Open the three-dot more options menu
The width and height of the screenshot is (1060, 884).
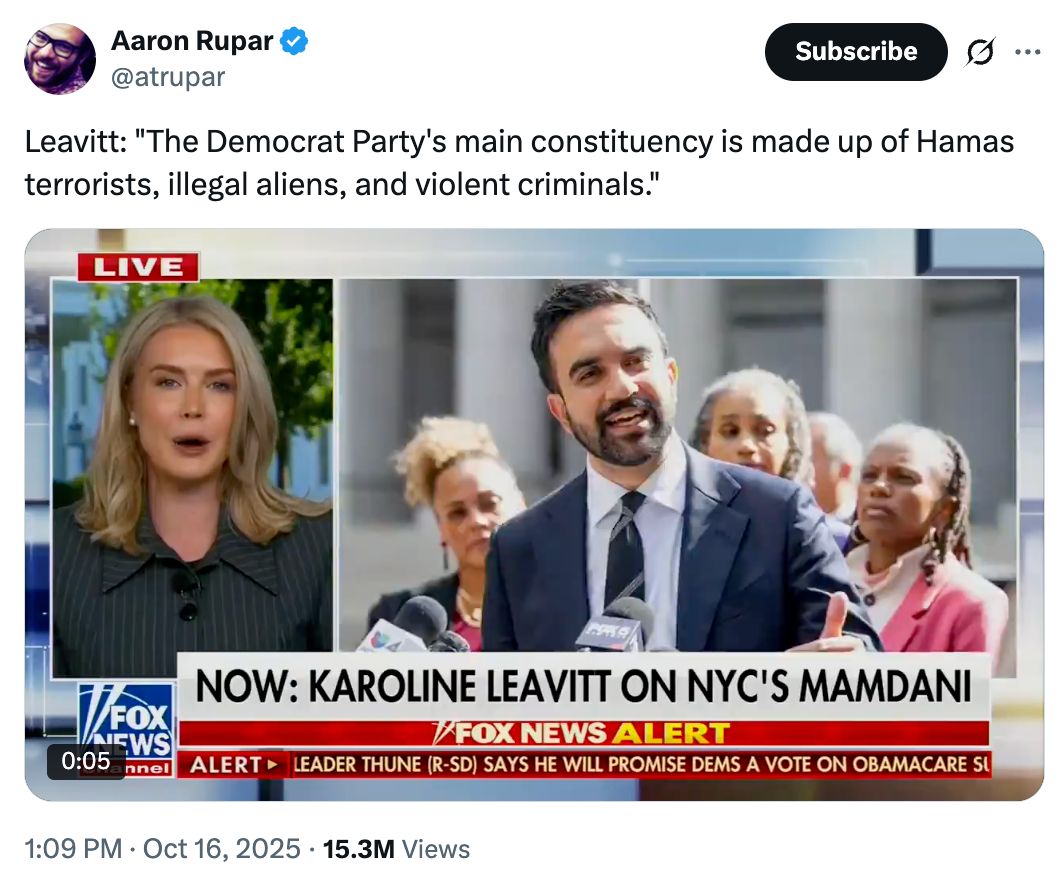tap(1028, 51)
